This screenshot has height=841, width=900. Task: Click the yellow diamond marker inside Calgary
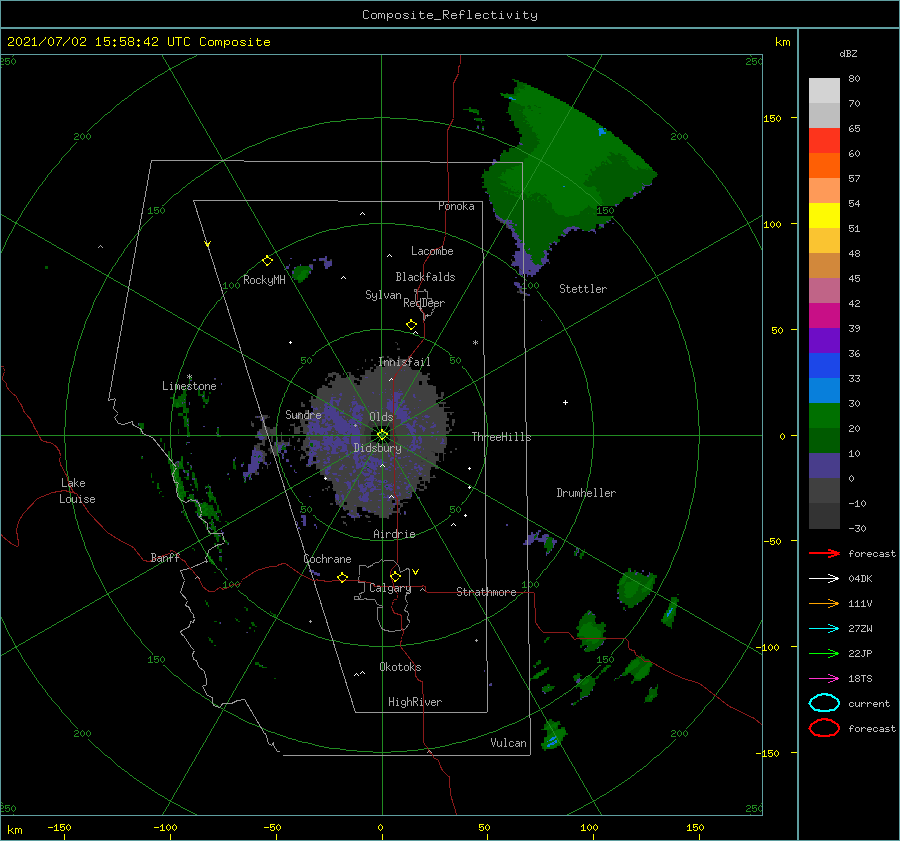pyautogui.click(x=395, y=576)
